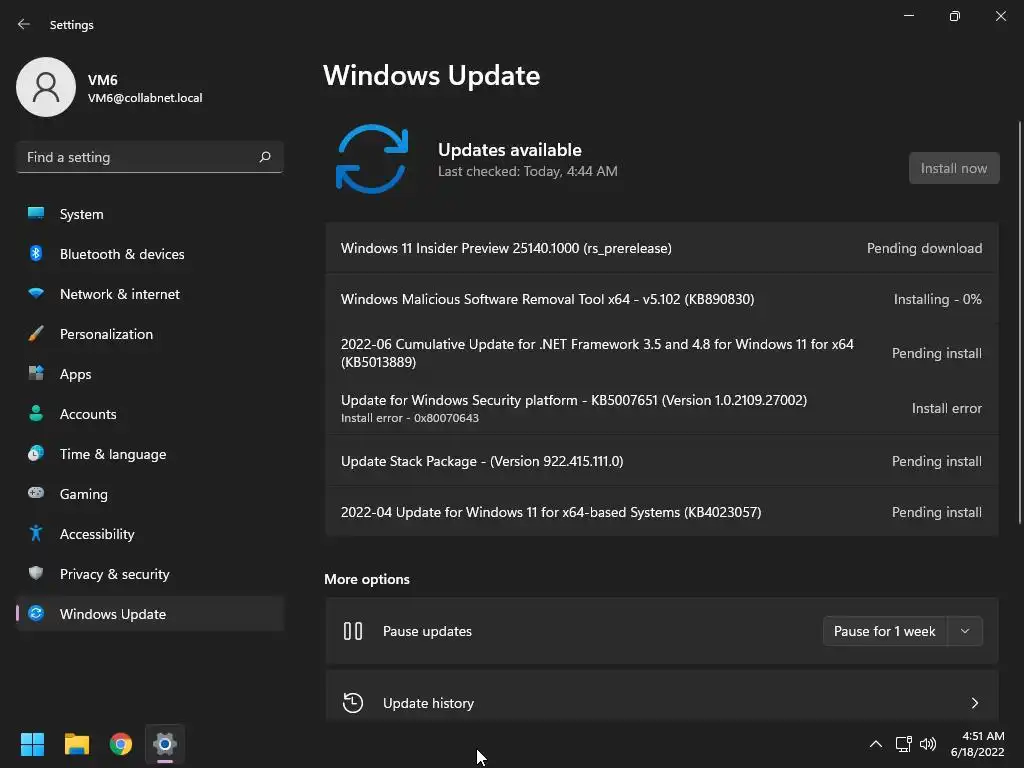Click the Pause for 1 week button
This screenshot has width=1024, height=768.
[885, 631]
